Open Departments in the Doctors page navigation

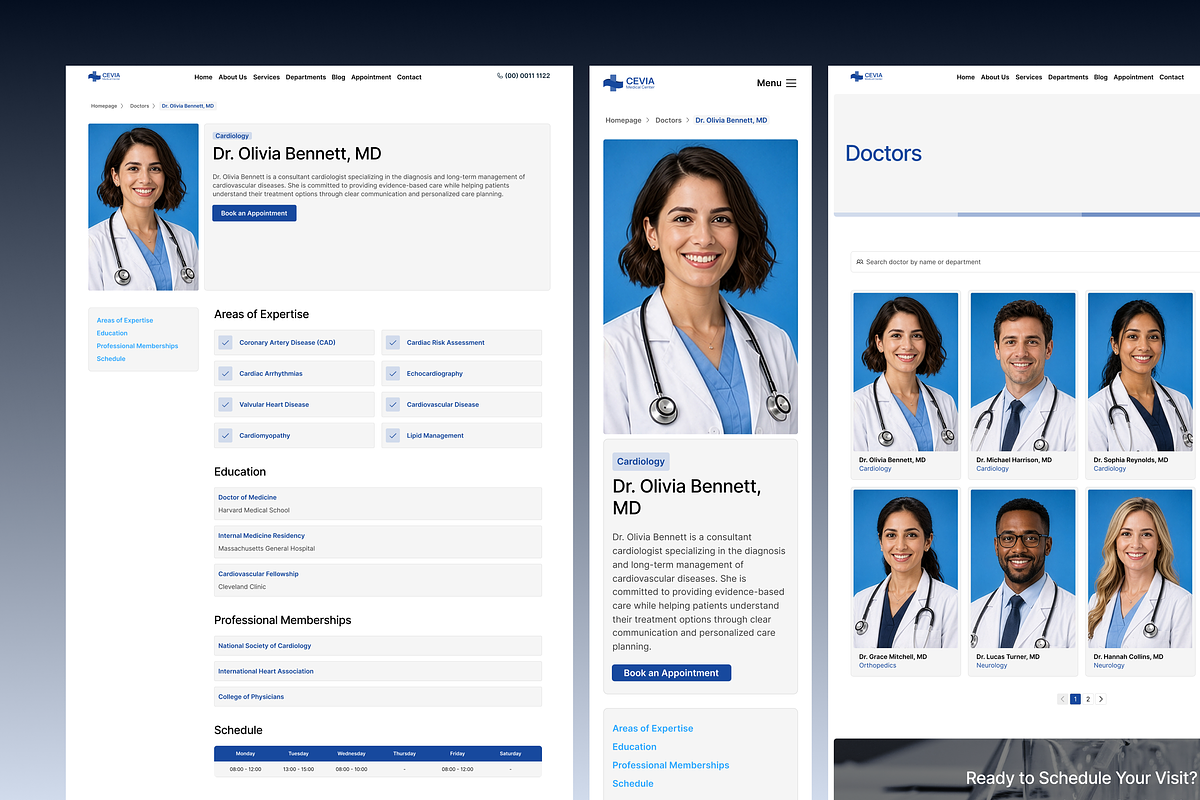coord(1068,77)
